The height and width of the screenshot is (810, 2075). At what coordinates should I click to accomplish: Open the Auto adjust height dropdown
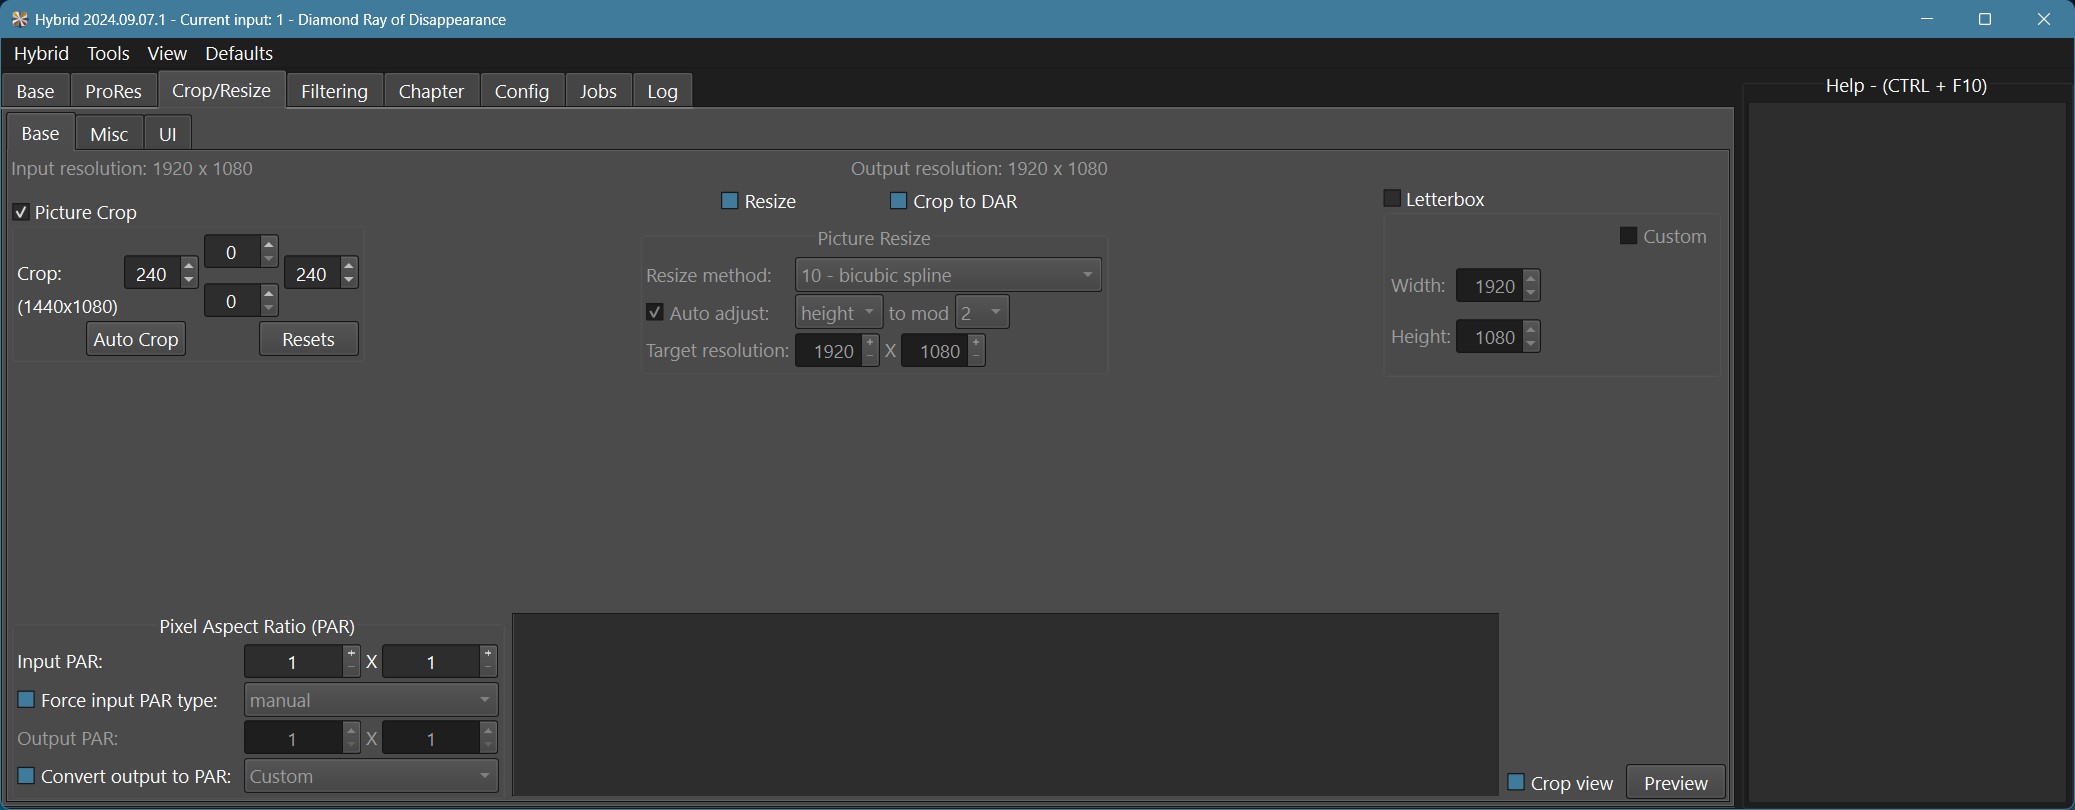click(838, 313)
